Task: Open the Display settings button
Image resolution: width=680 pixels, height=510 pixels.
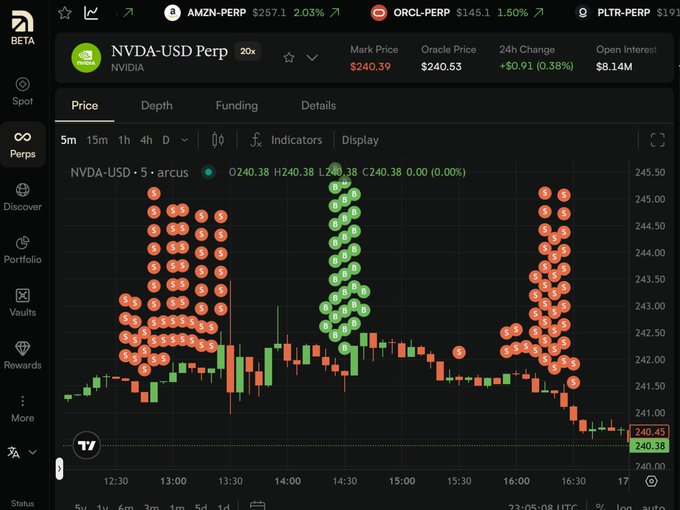Action: 360,140
